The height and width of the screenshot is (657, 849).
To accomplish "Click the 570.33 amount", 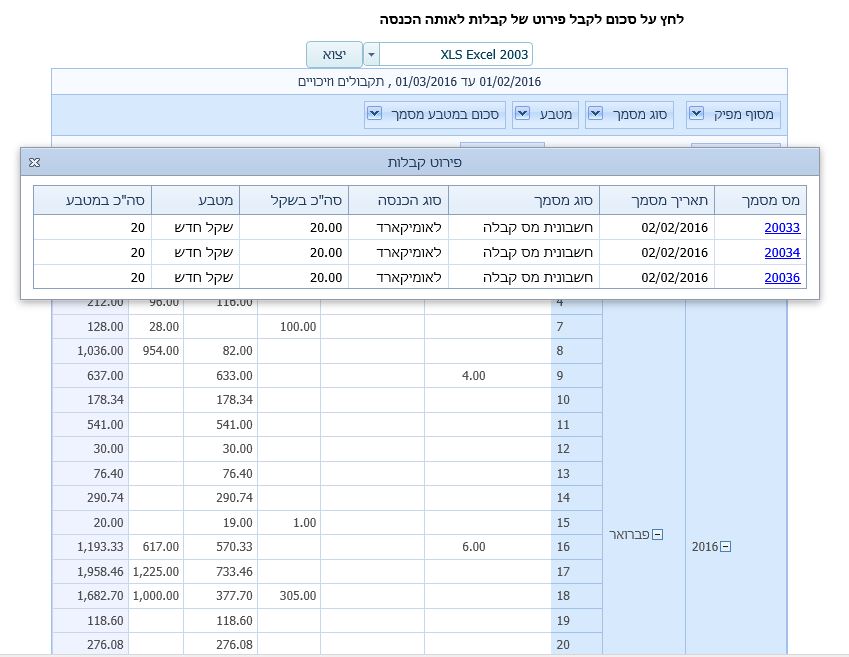I will click(x=234, y=547).
